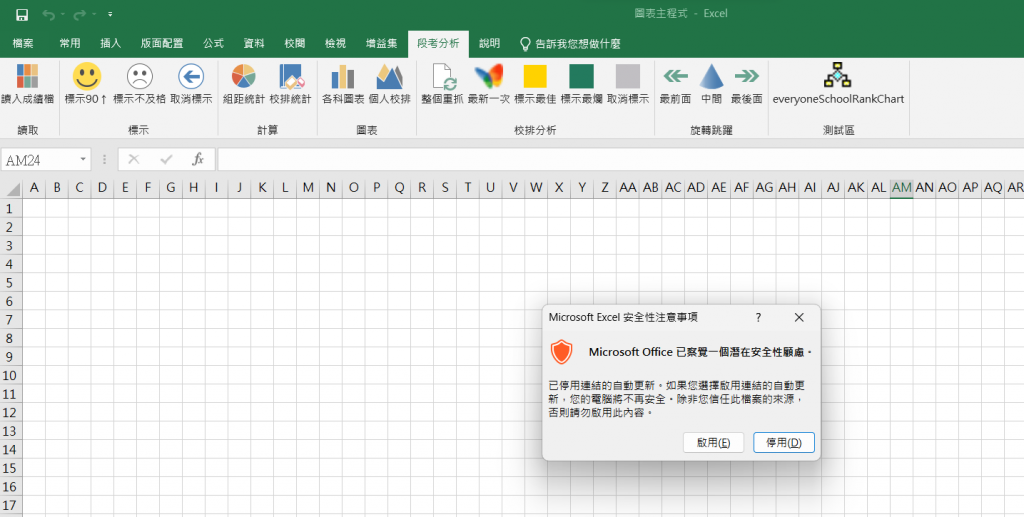The width and height of the screenshot is (1024, 517).
Task: Click the formula bar input area
Action: click(x=620, y=159)
